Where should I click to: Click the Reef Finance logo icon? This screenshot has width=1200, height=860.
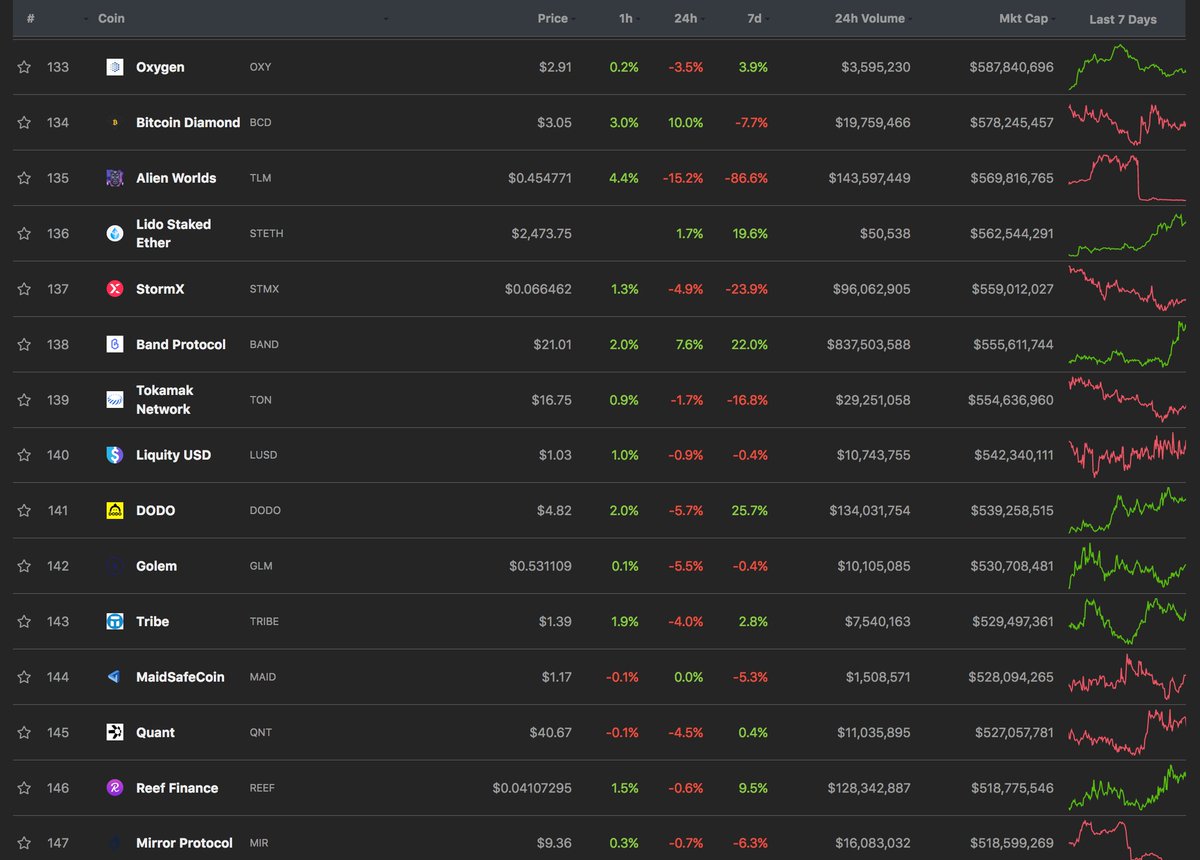click(x=115, y=788)
